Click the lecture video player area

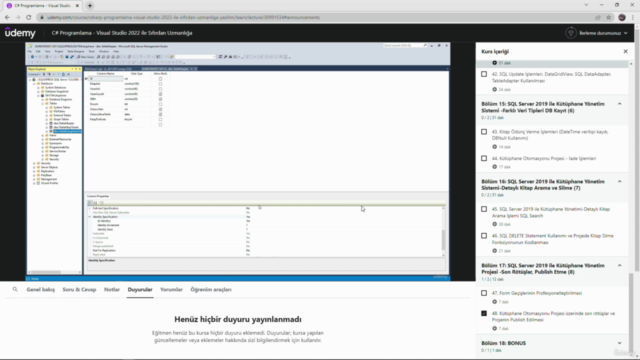tap(238, 161)
